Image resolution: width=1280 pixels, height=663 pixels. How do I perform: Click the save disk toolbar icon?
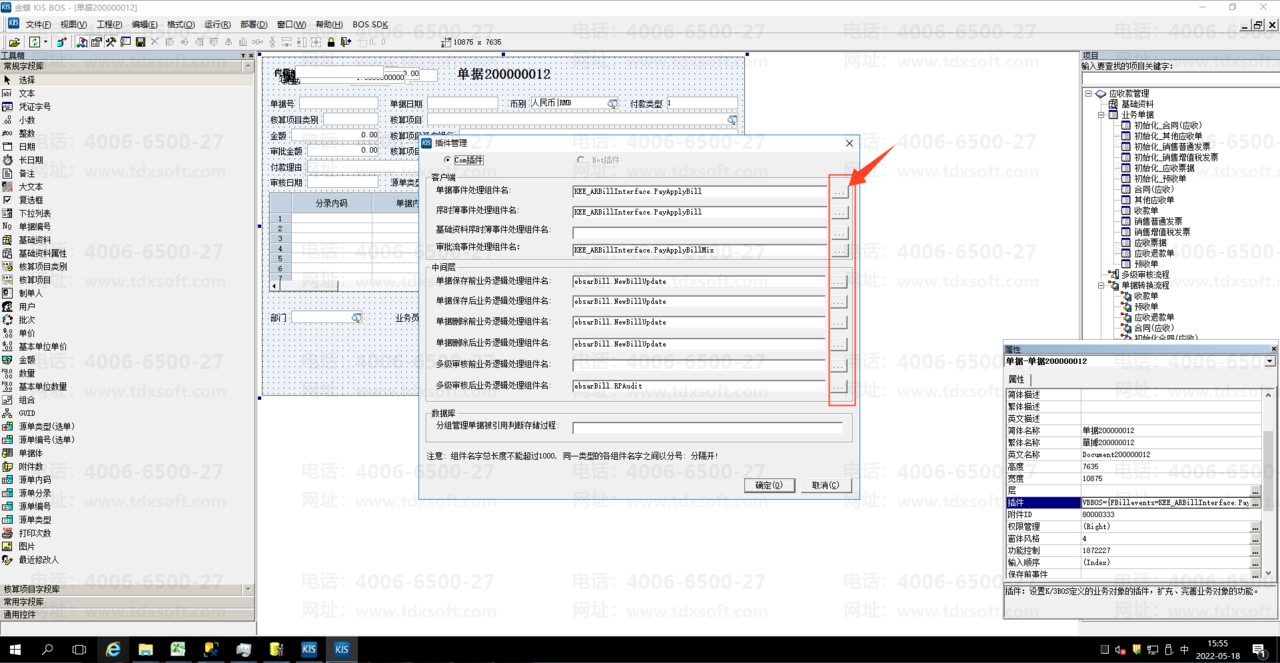[x=141, y=42]
